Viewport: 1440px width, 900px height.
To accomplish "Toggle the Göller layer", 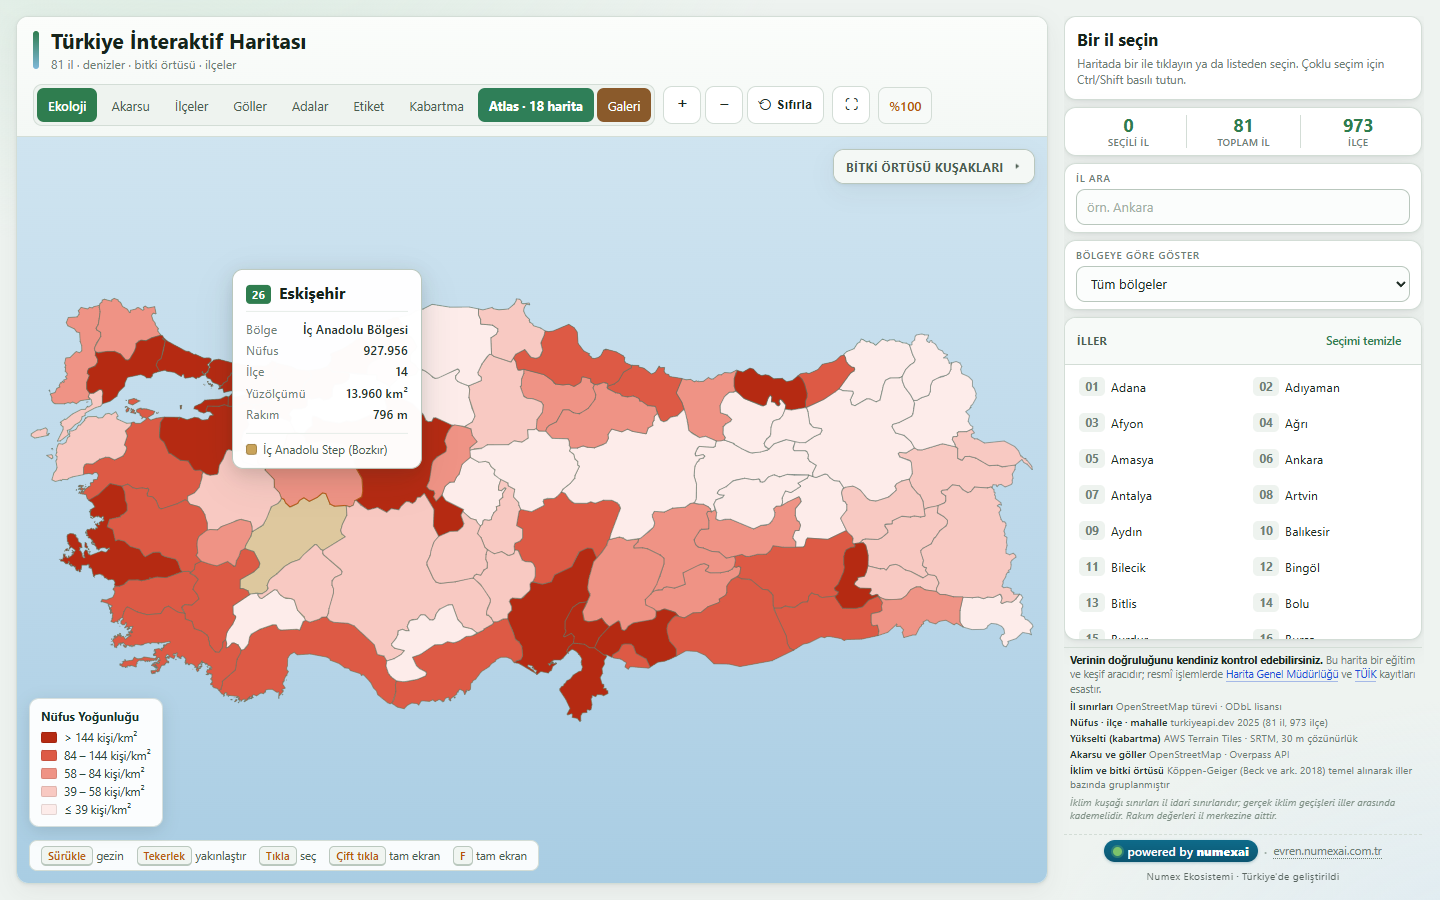I will click(250, 106).
